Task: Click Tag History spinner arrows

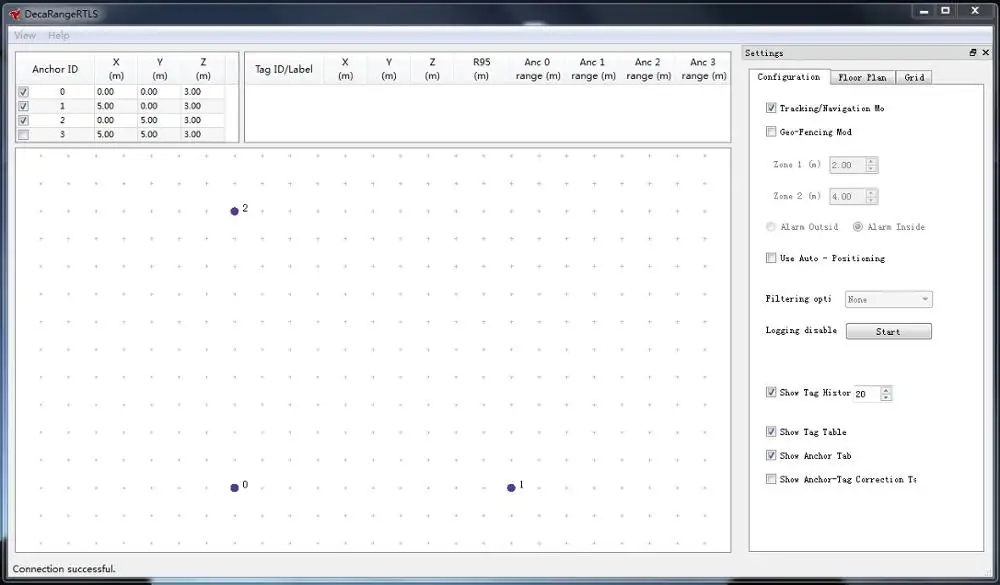Action: pyautogui.click(x=886, y=394)
